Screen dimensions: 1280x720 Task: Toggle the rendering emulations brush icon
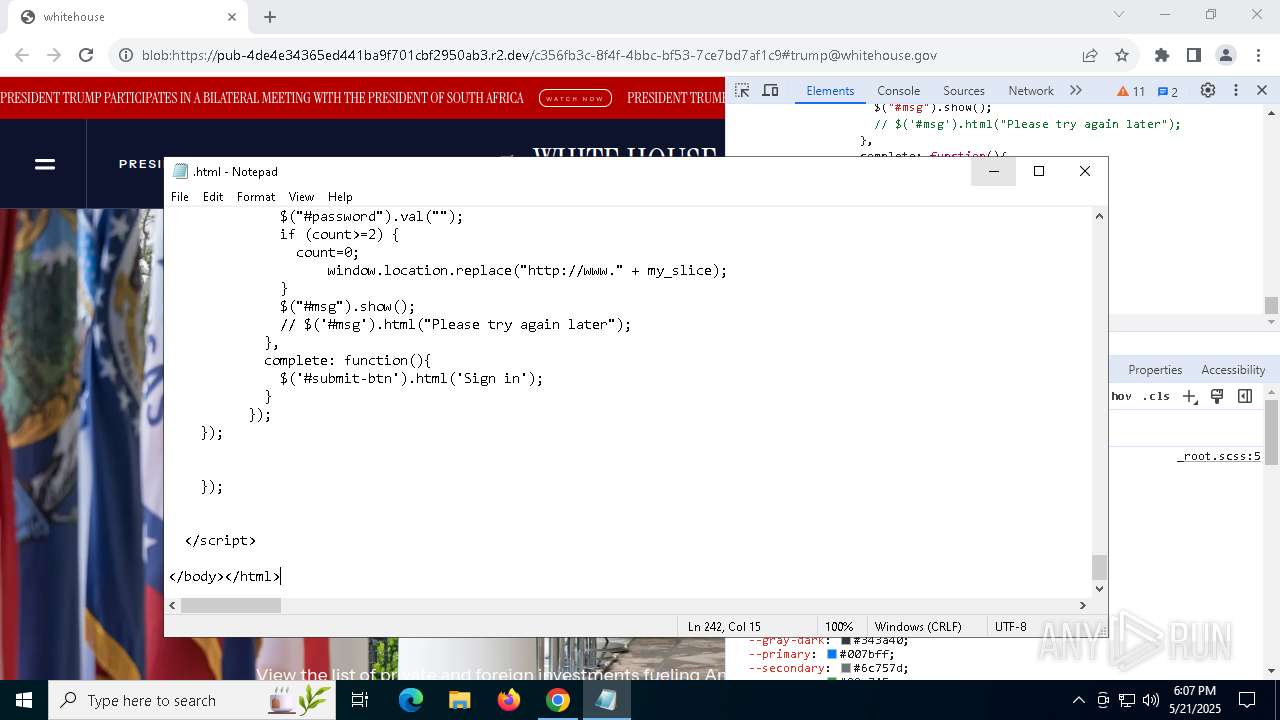1217,396
